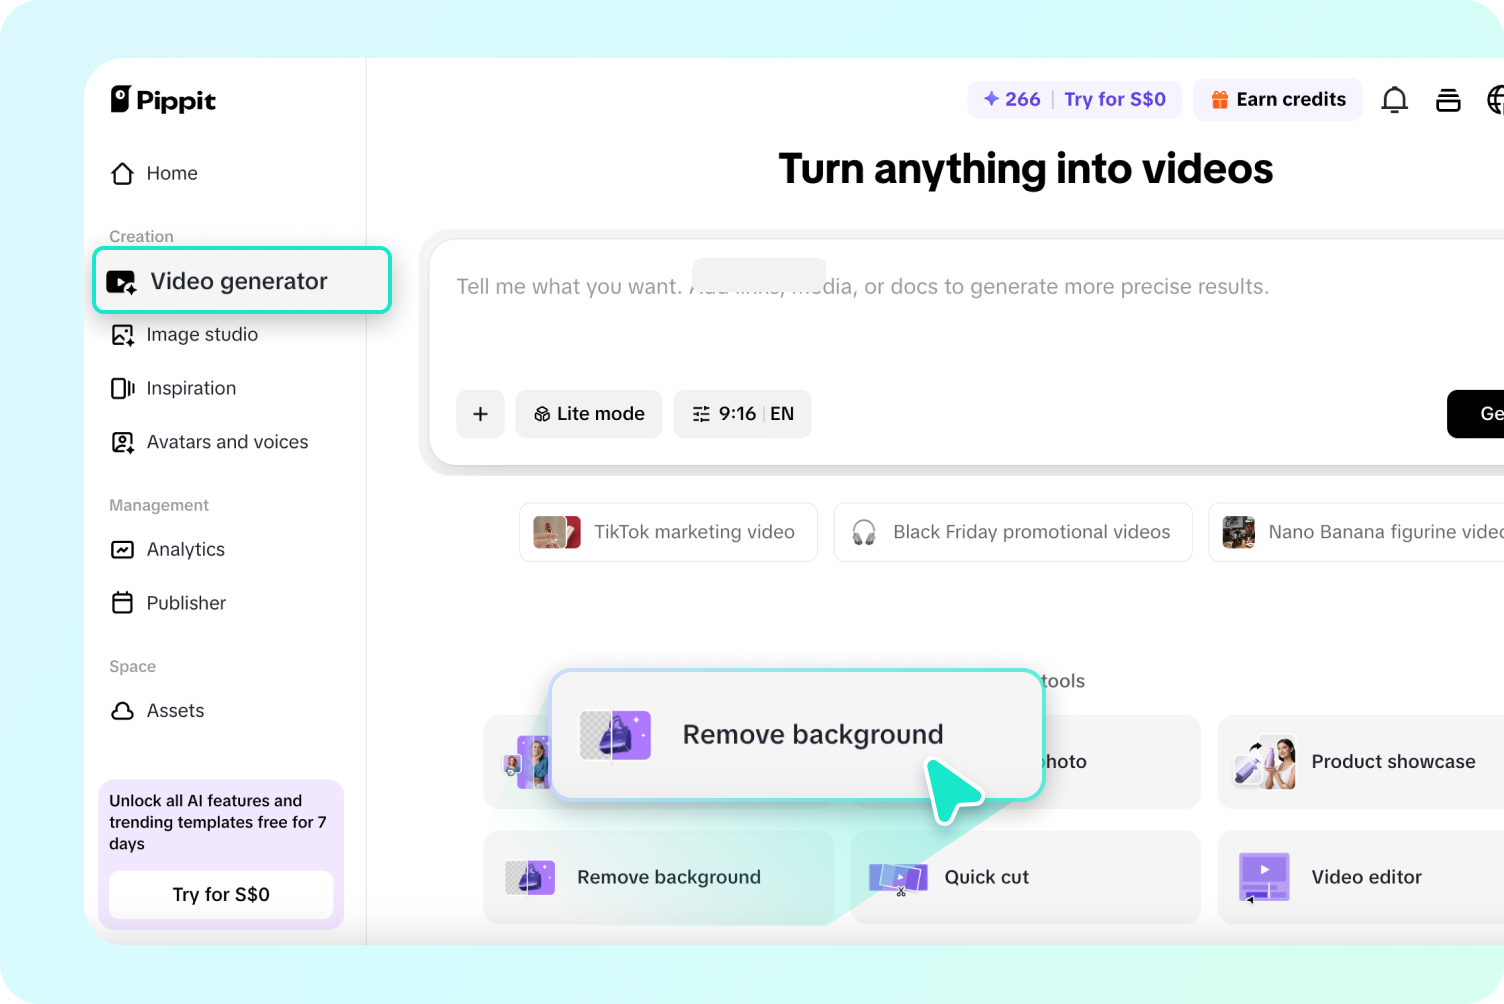The image size is (1504, 1004).
Task: Select the Image studio icon
Action: (x=122, y=334)
